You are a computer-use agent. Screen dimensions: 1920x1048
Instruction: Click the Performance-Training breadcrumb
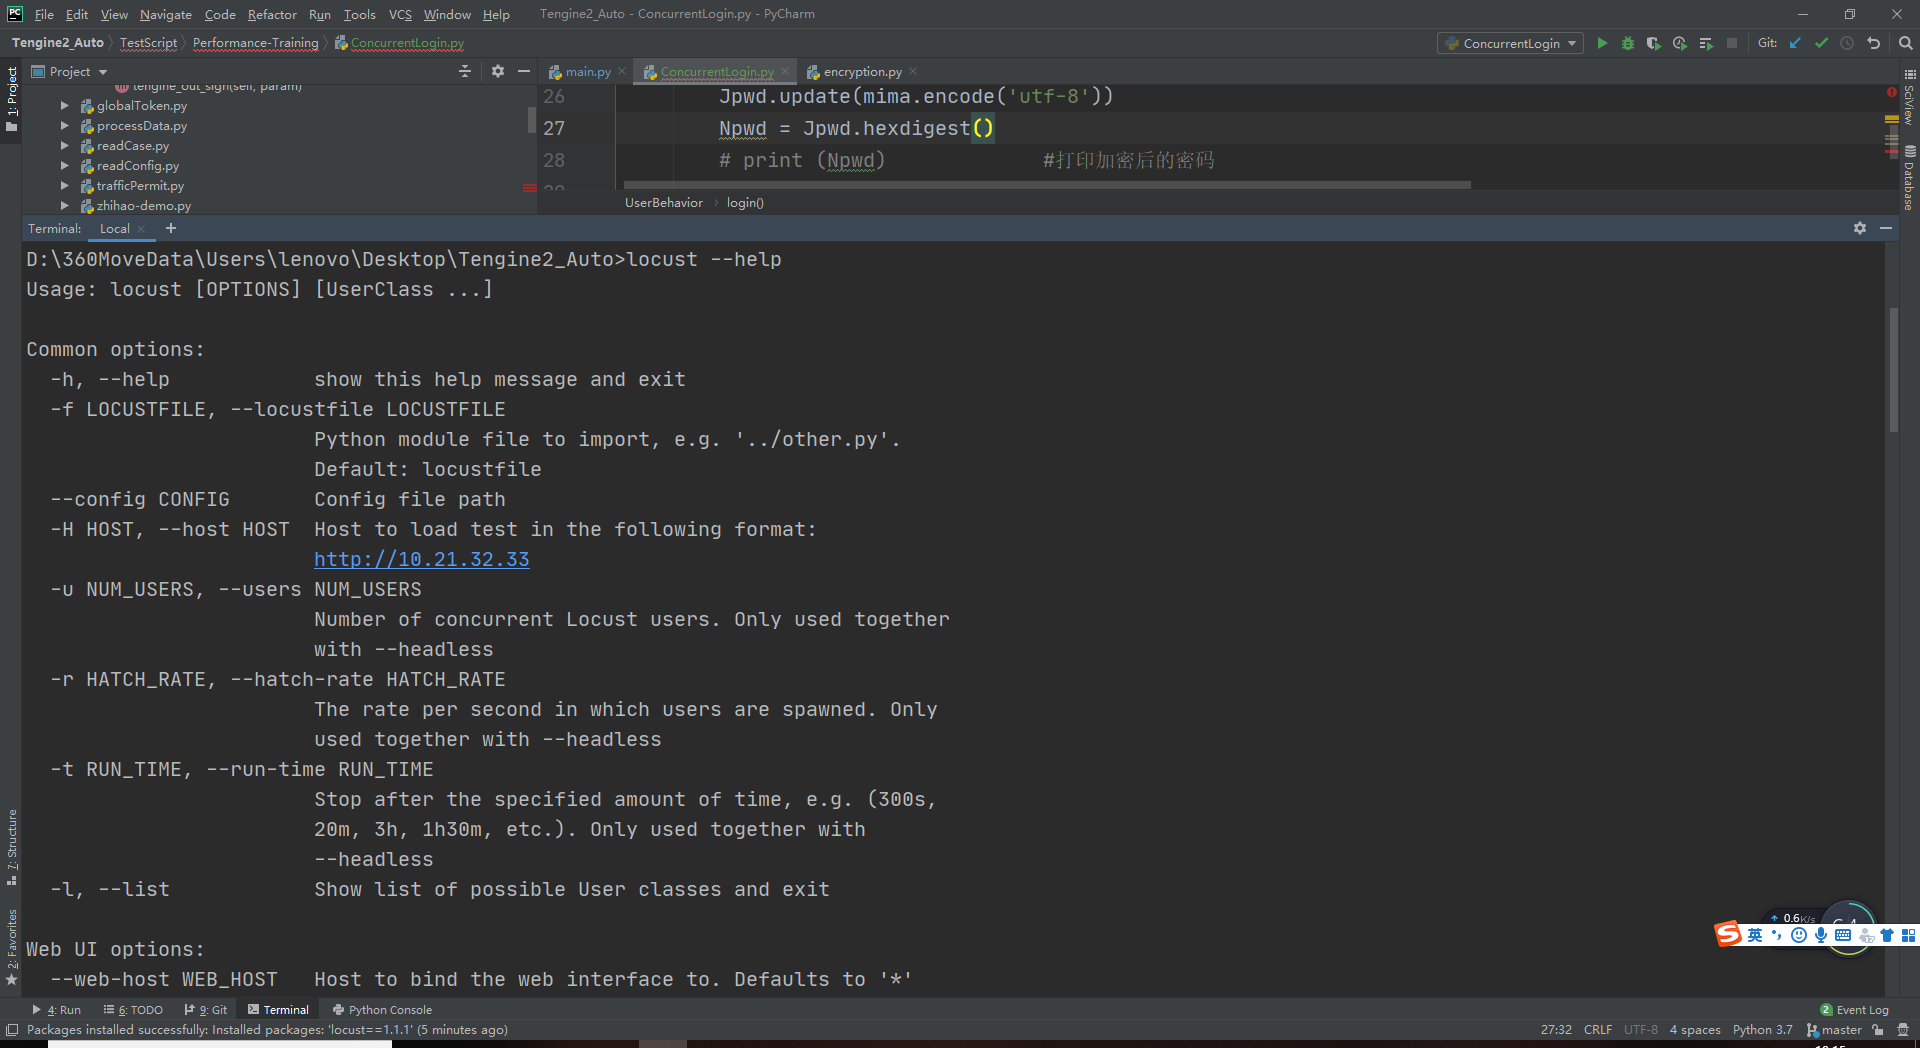pyautogui.click(x=255, y=43)
